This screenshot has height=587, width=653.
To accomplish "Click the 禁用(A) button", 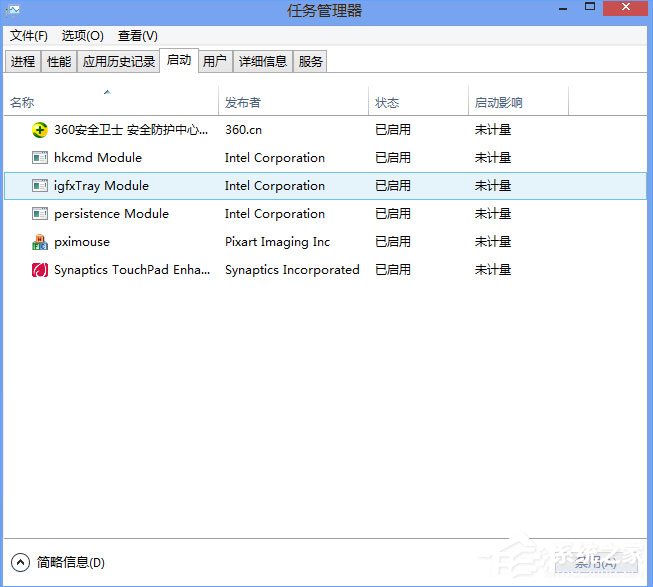I will click(x=596, y=563).
